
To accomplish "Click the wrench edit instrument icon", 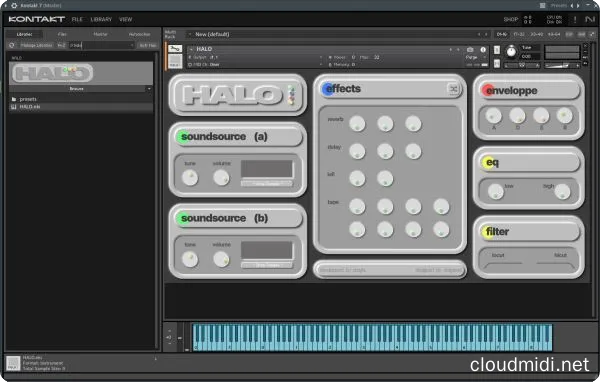I will [x=175, y=49].
